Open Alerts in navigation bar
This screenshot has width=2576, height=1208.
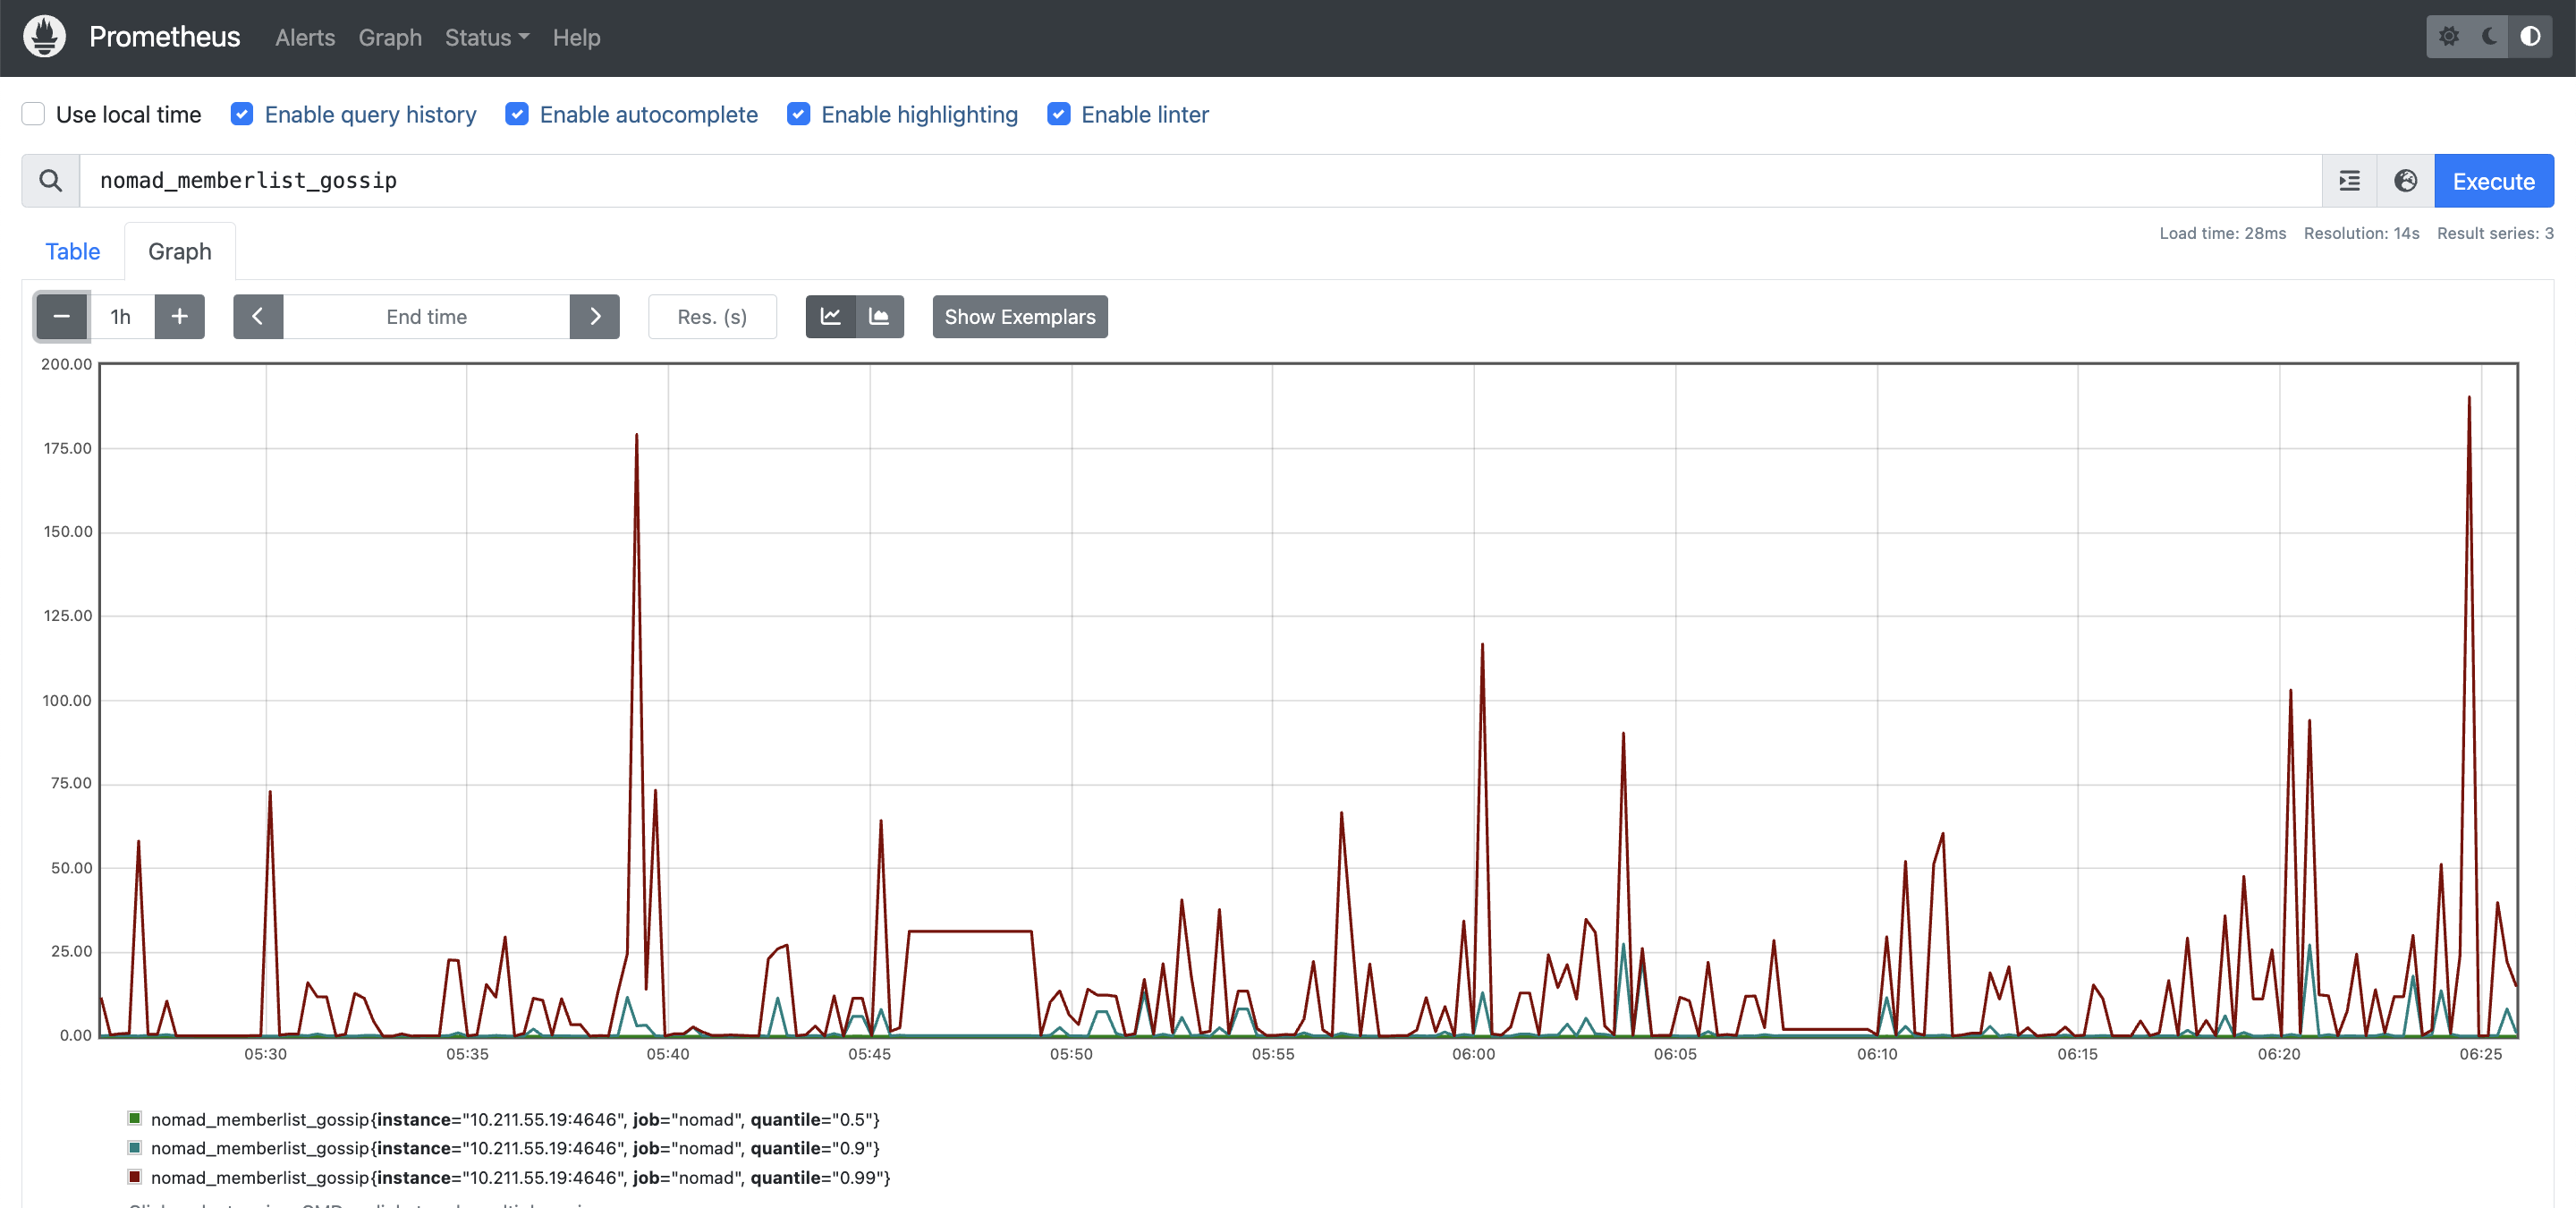point(305,38)
